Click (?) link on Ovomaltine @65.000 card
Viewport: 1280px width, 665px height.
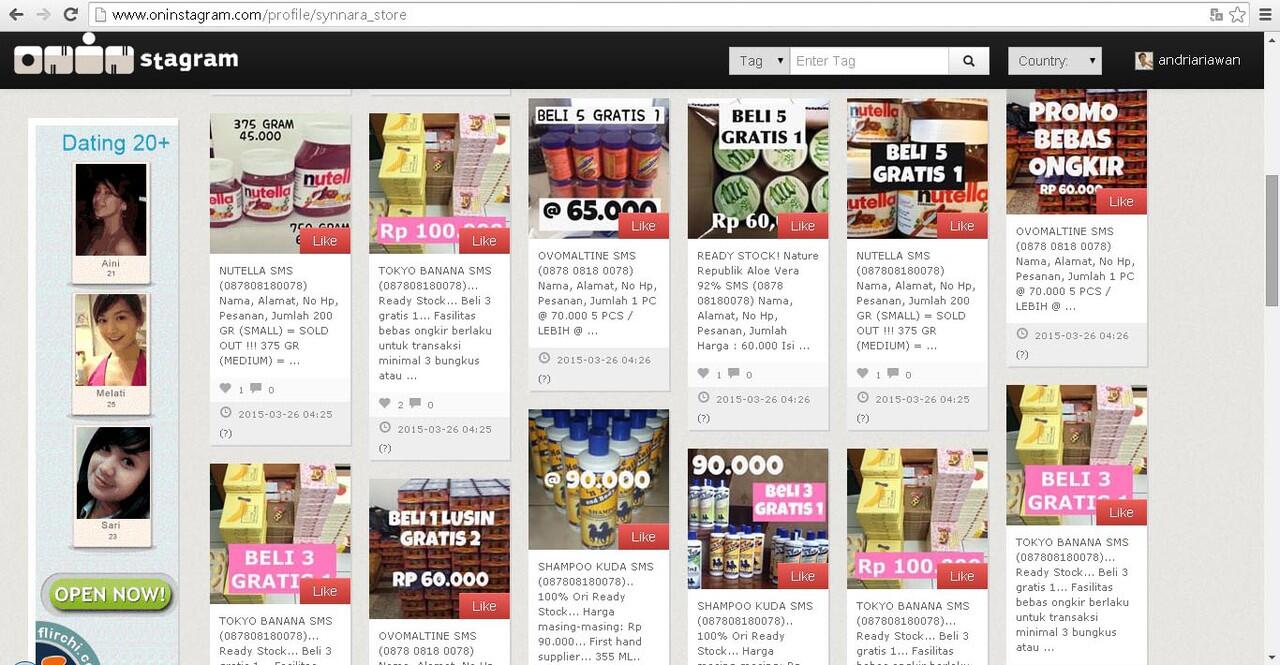(x=544, y=379)
